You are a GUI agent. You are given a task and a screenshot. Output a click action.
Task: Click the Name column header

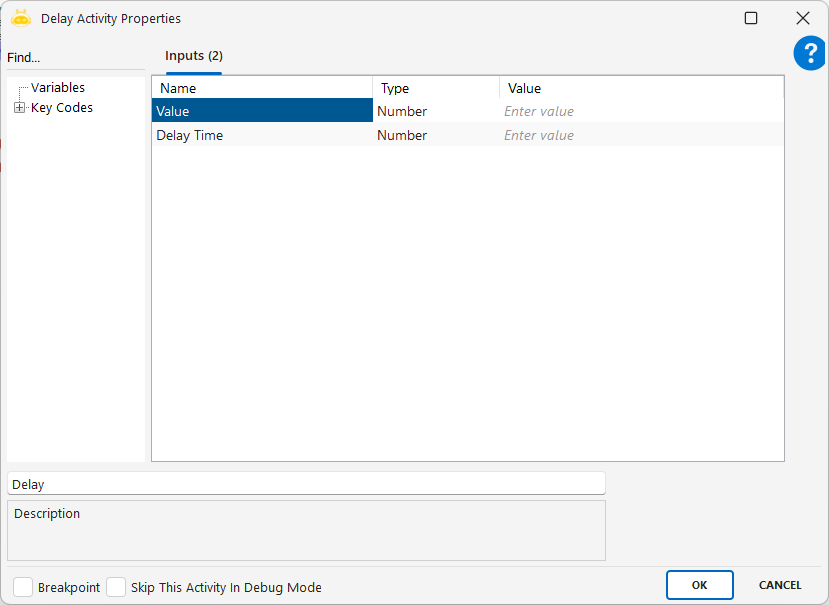tap(262, 88)
